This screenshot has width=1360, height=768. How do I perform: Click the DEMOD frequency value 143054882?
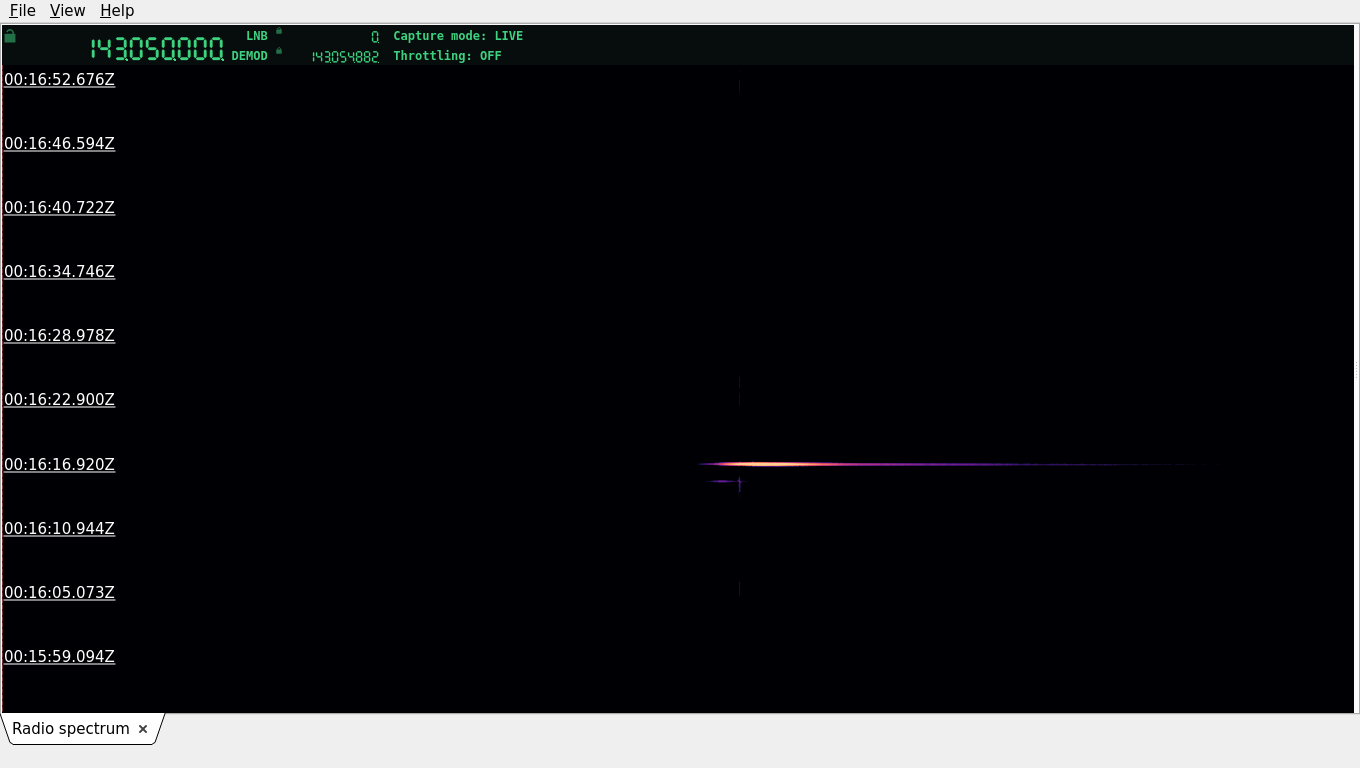click(345, 57)
